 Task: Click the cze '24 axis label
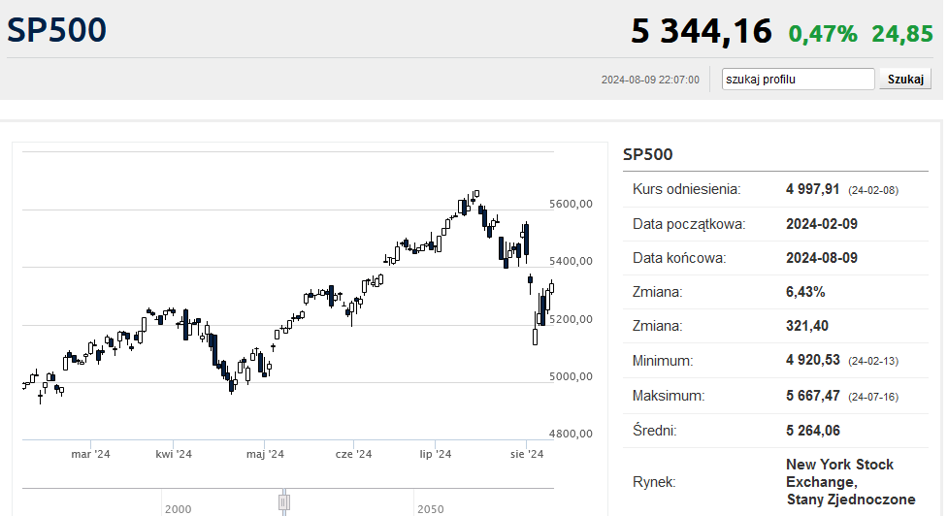point(354,454)
